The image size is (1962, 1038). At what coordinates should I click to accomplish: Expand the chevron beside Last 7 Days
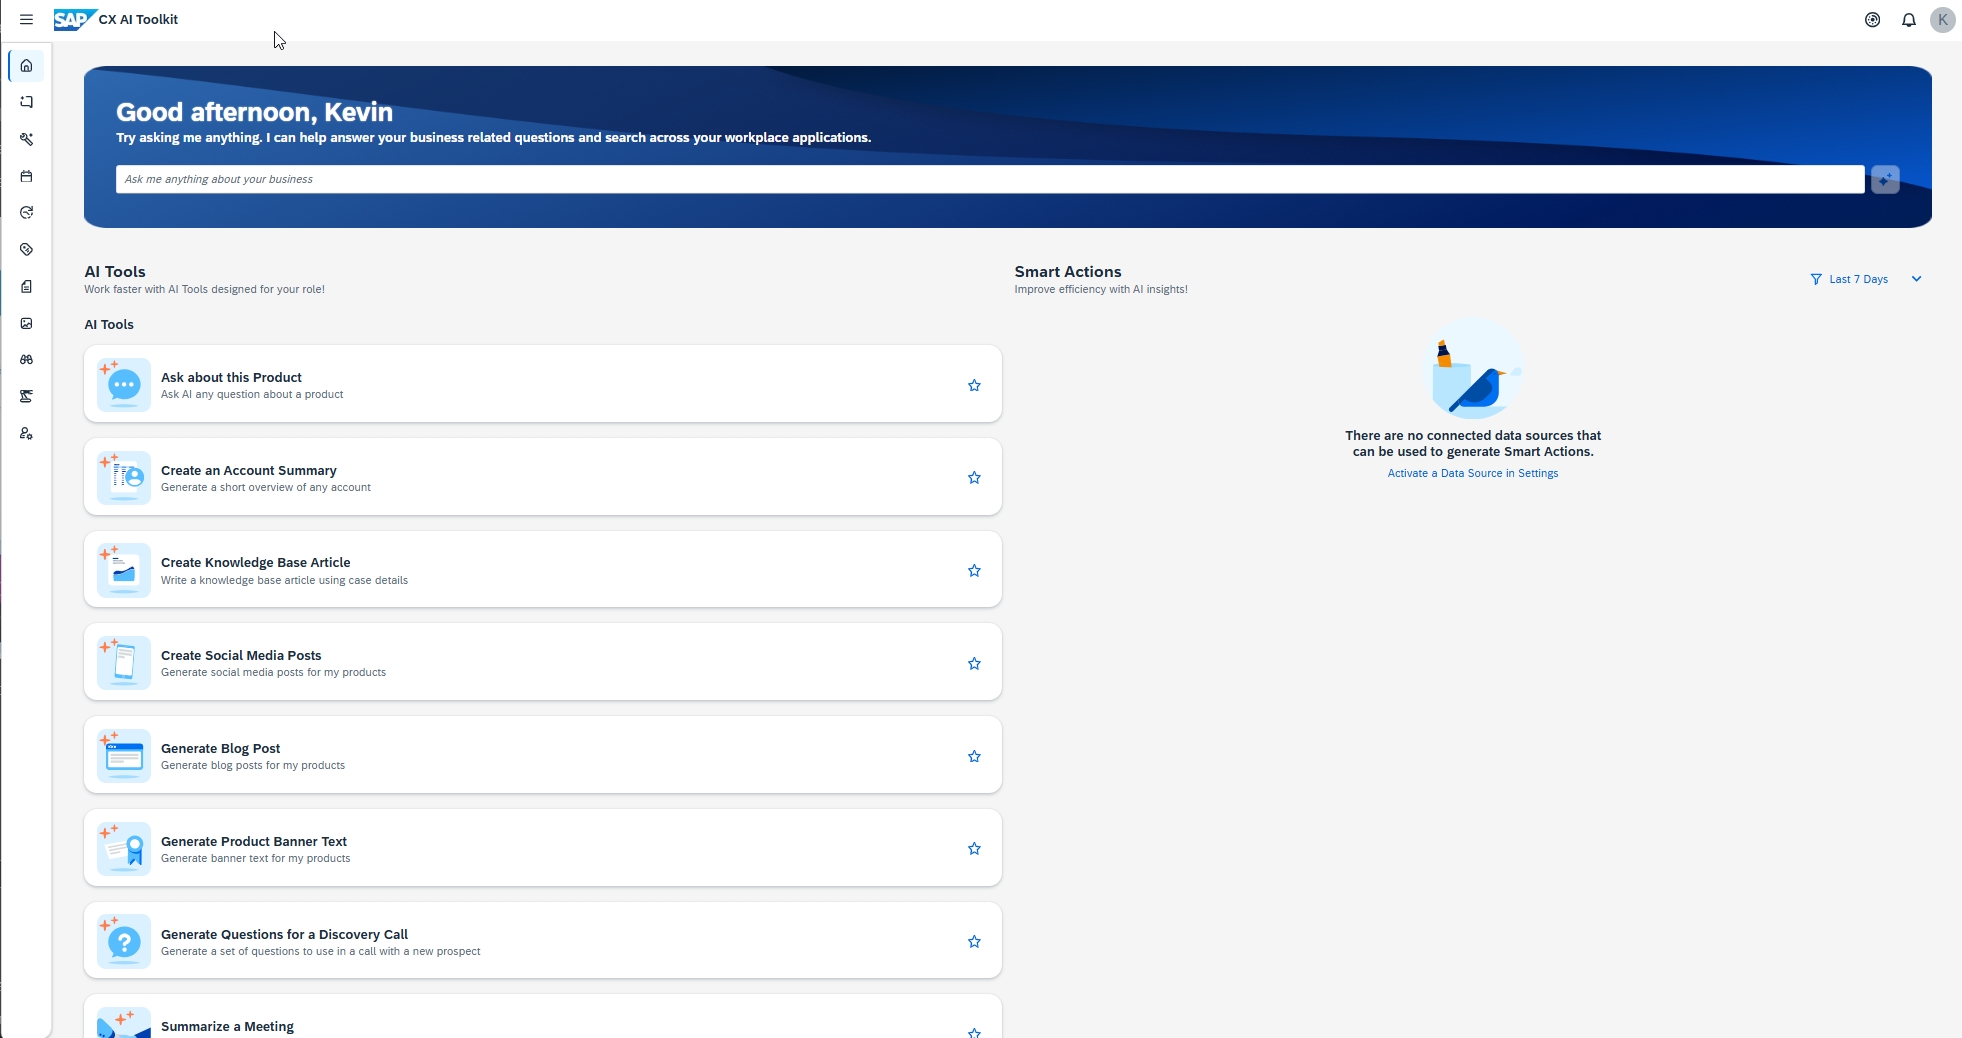tap(1916, 279)
